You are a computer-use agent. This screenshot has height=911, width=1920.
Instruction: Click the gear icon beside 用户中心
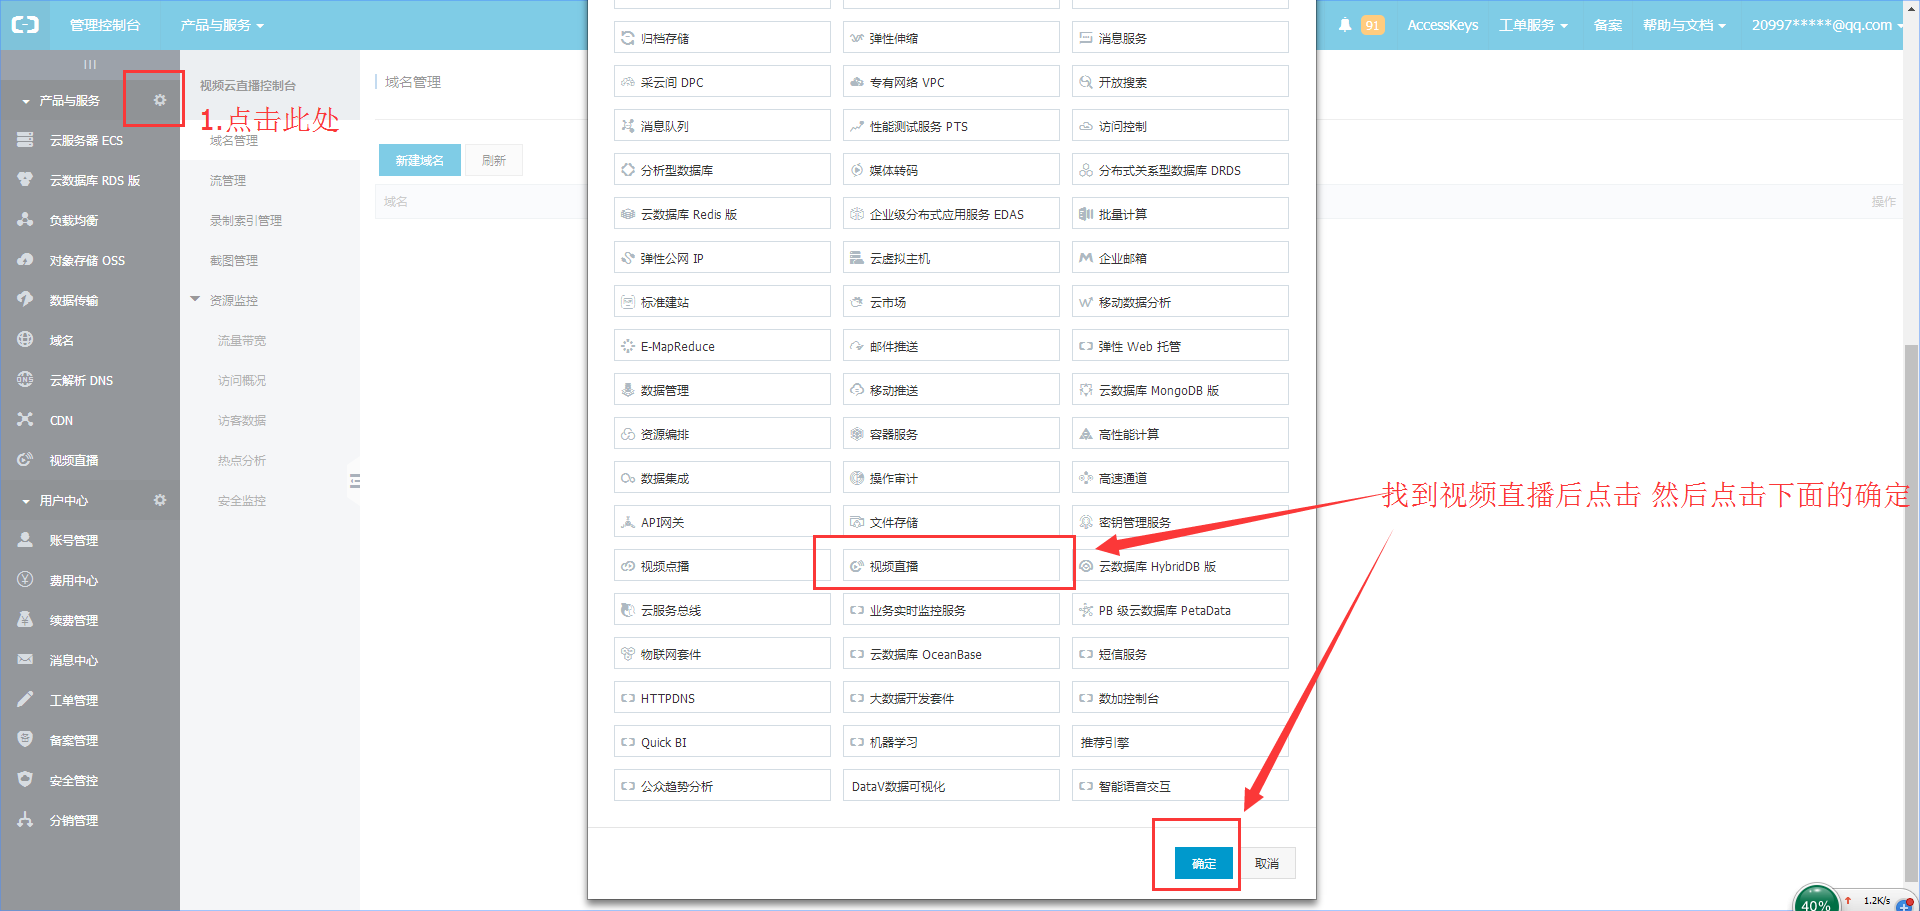pyautogui.click(x=159, y=500)
